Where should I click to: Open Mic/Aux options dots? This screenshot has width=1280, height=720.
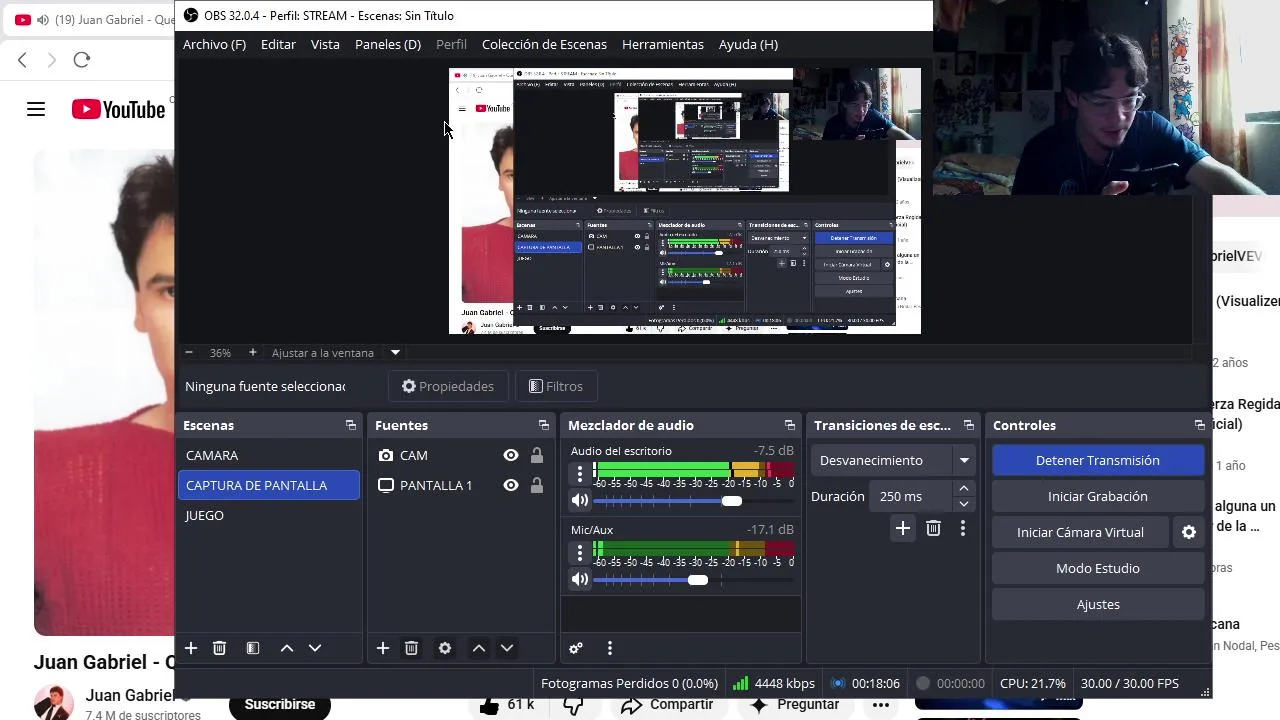[x=580, y=552]
